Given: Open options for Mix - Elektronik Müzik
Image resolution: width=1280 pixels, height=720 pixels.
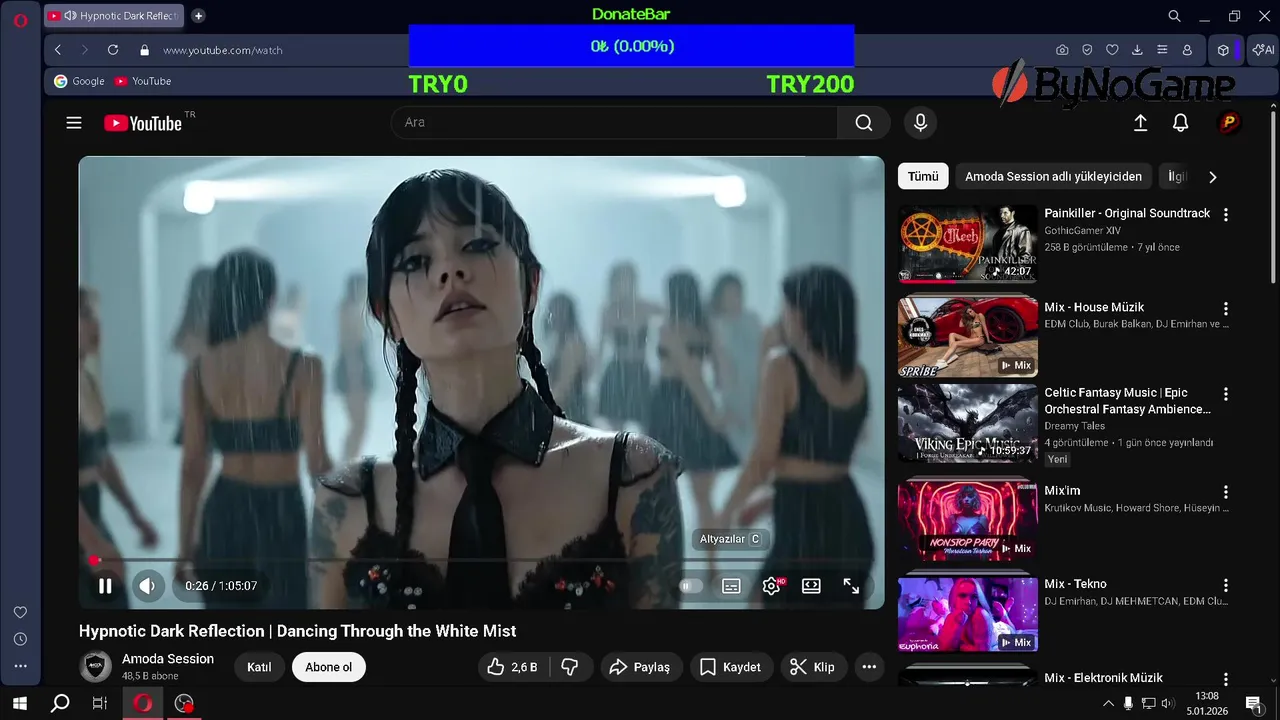Looking at the screenshot, I should [x=1226, y=679].
